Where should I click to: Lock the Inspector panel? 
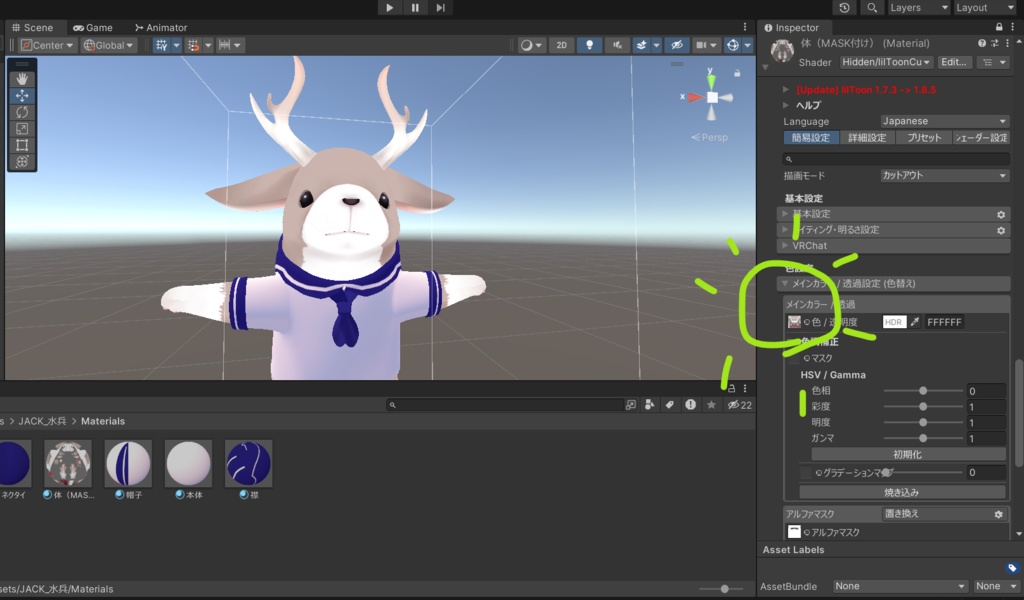(999, 27)
